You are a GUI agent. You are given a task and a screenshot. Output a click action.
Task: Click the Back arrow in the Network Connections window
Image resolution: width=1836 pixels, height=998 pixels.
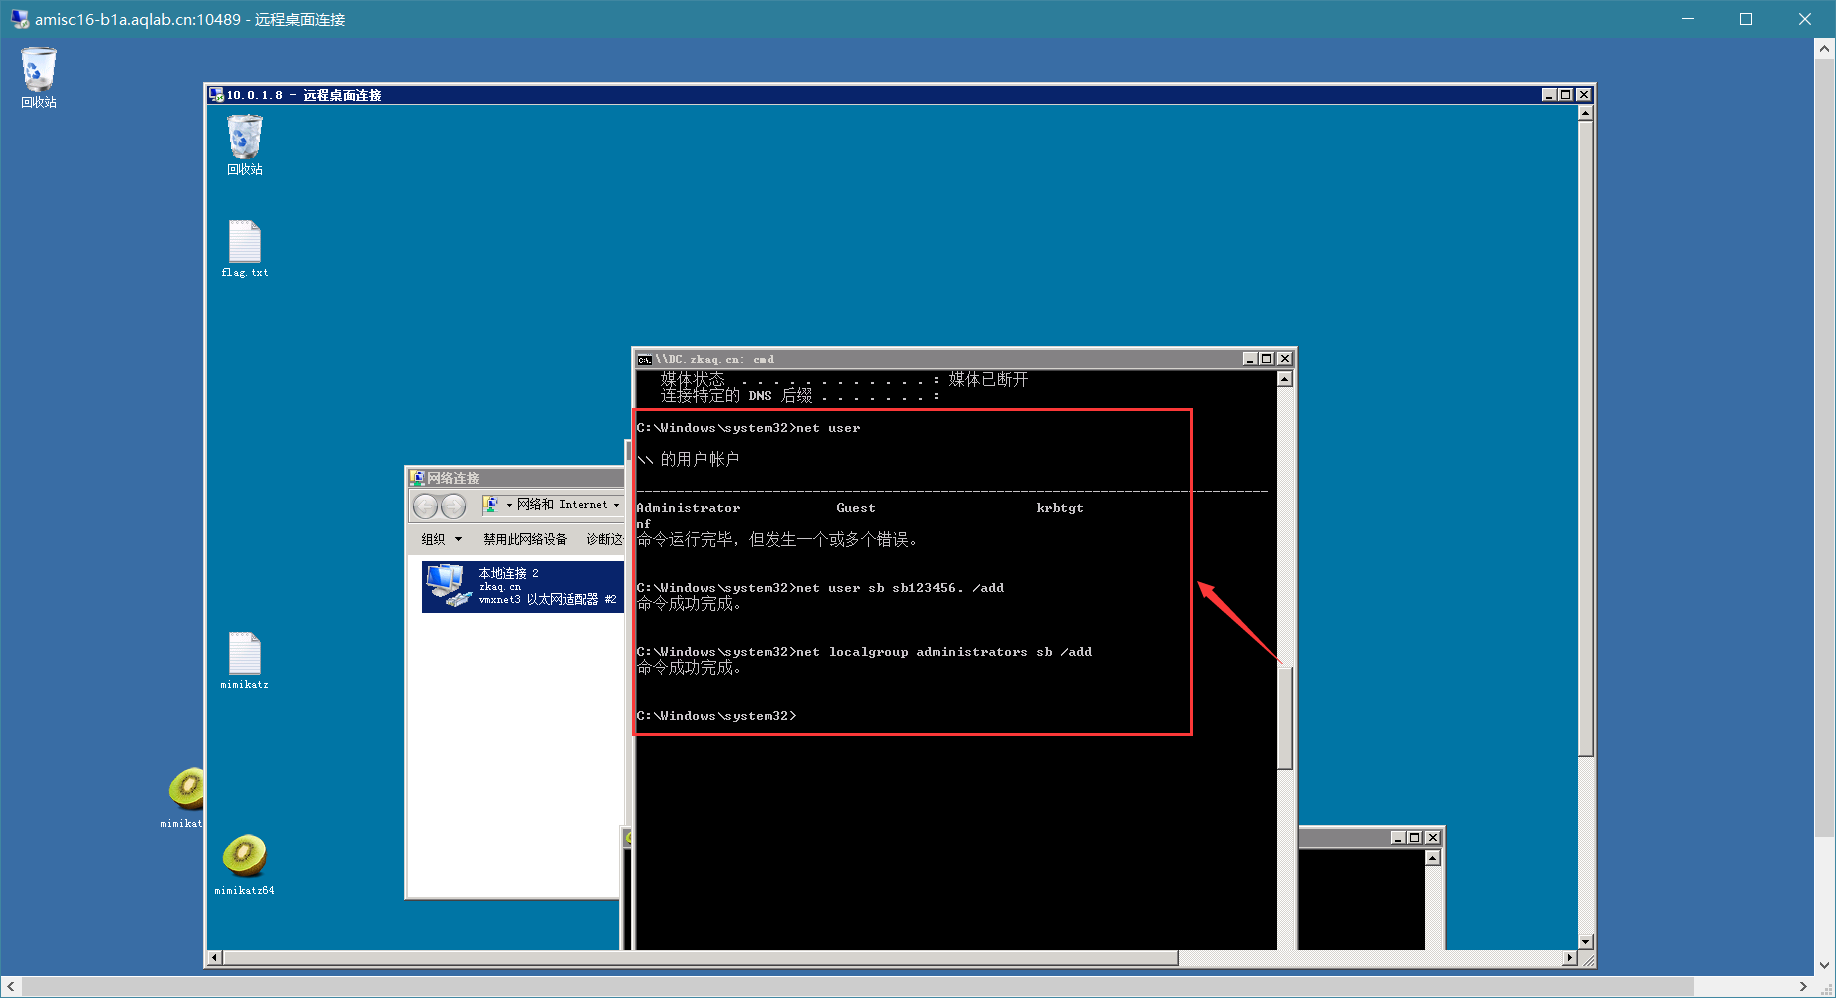[x=425, y=506]
